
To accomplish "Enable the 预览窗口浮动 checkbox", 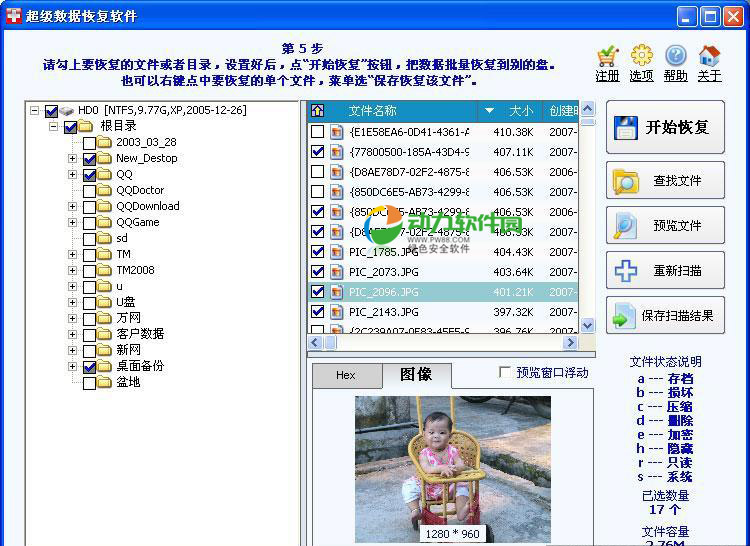I will pos(505,373).
